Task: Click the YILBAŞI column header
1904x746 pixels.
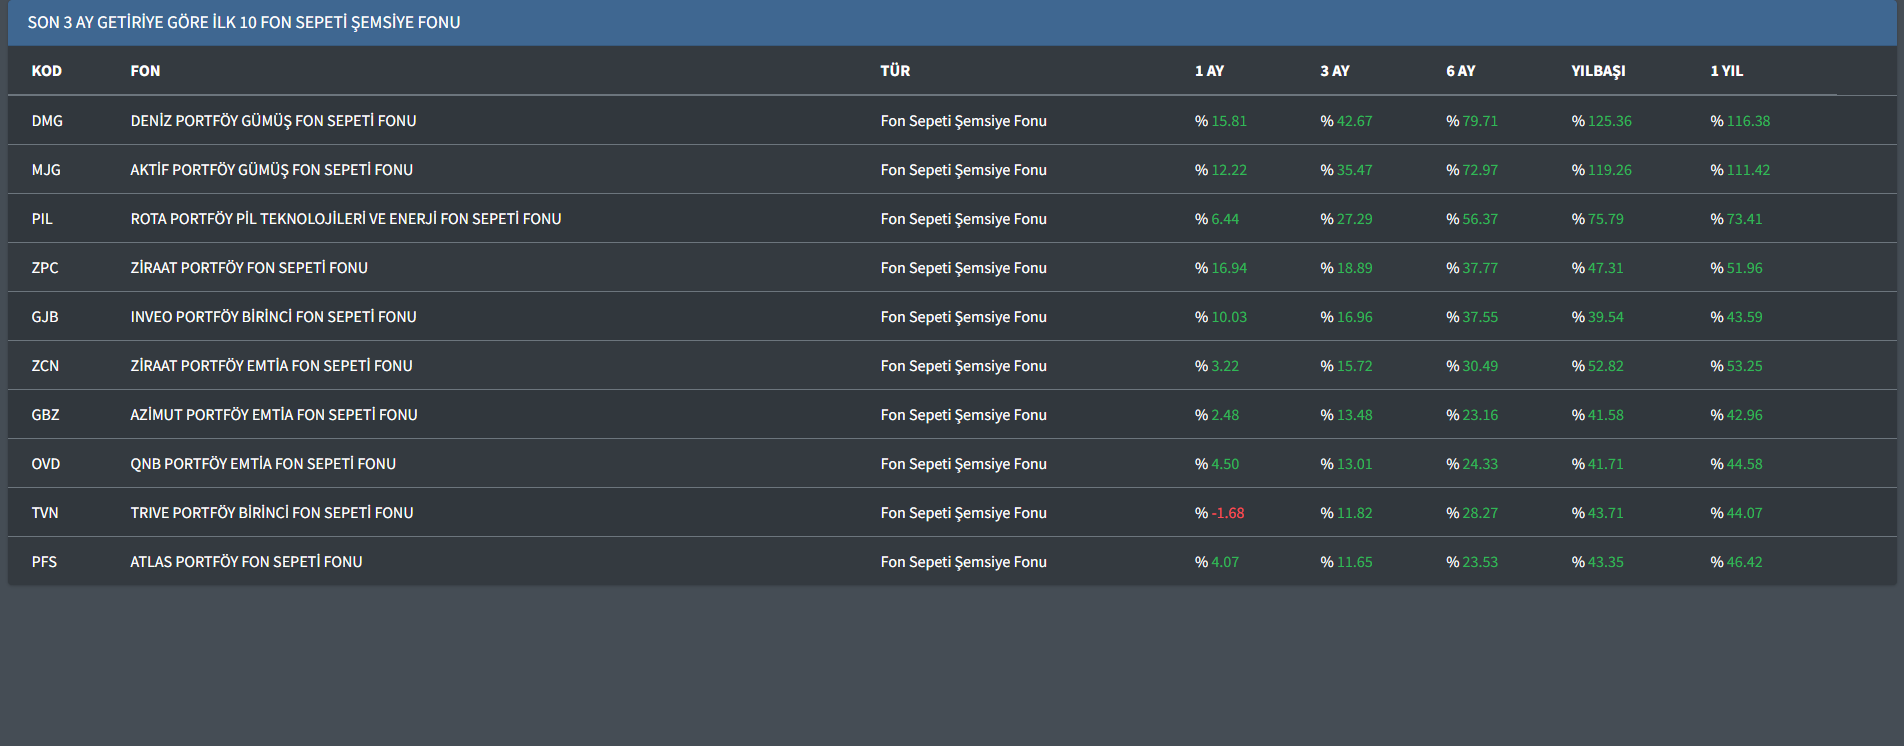Action: (1598, 71)
